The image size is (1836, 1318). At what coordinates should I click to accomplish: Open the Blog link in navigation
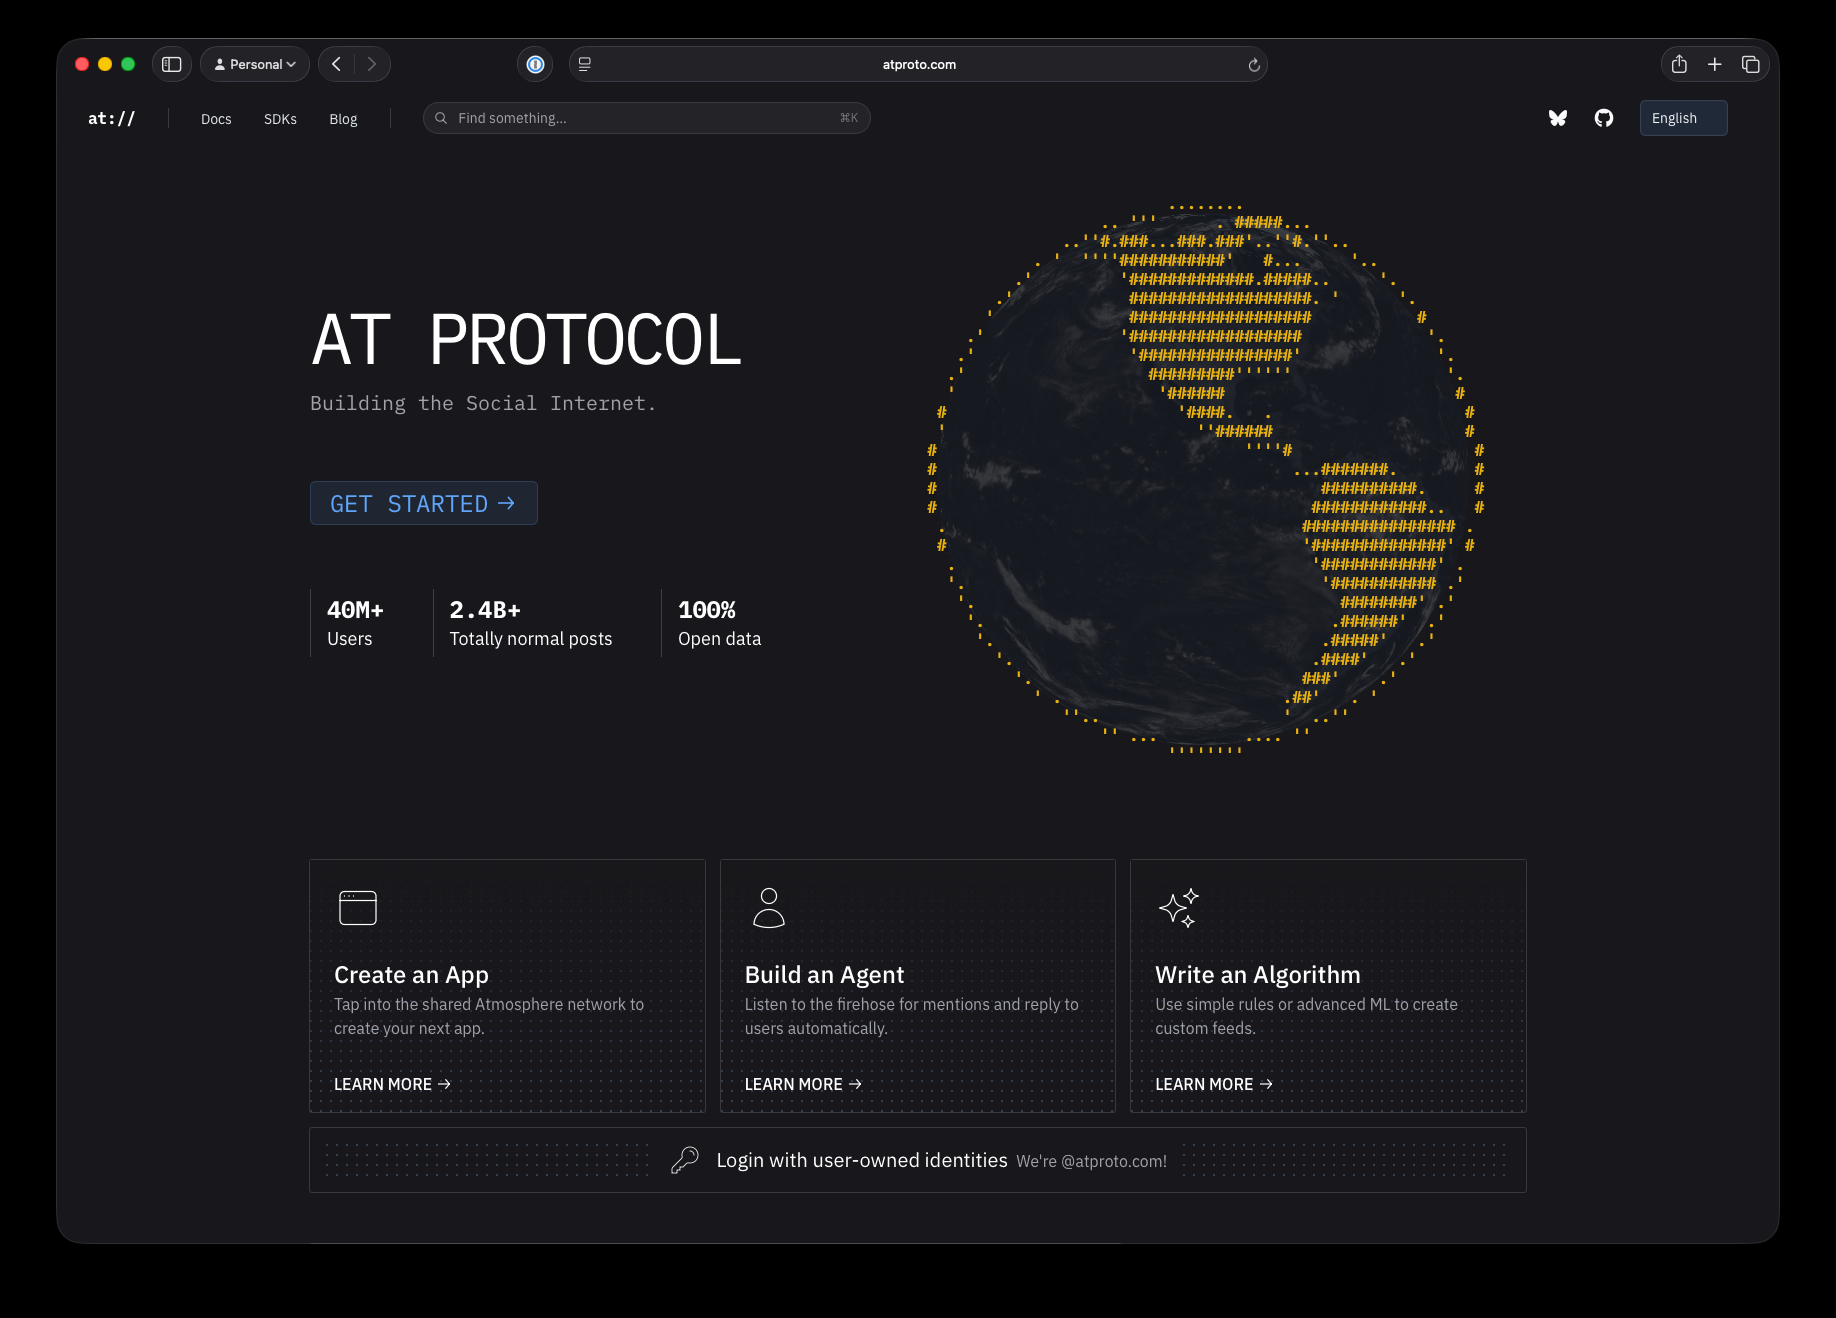pyautogui.click(x=343, y=119)
